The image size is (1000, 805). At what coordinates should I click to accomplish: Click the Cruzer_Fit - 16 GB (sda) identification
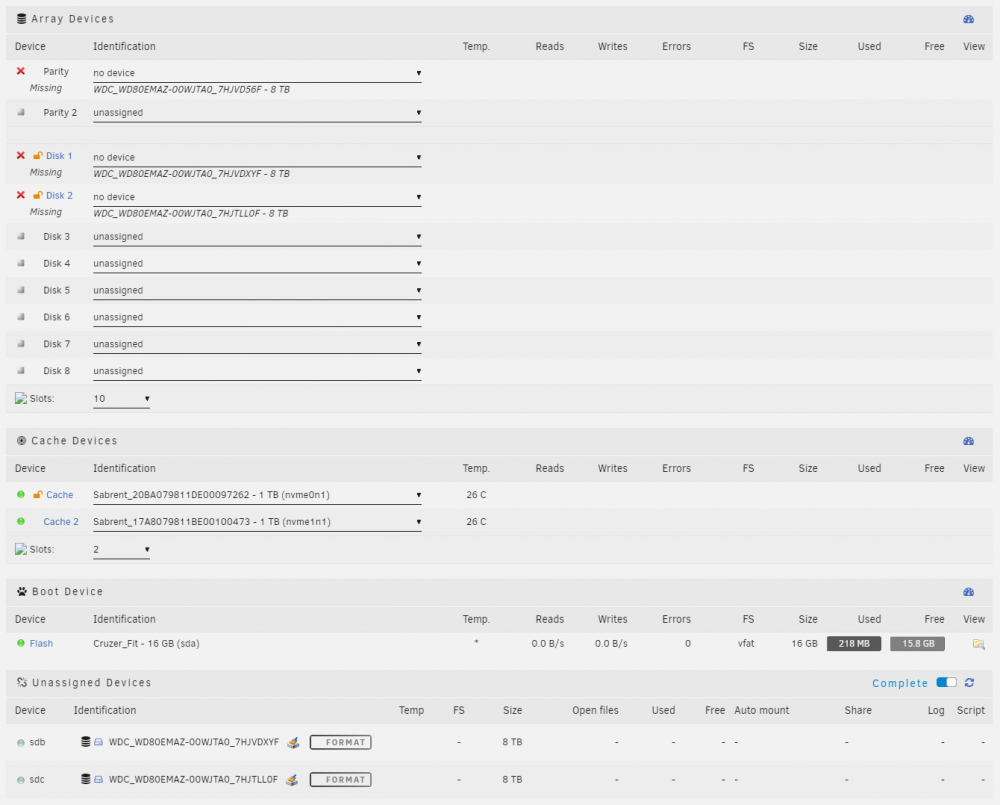pos(146,643)
